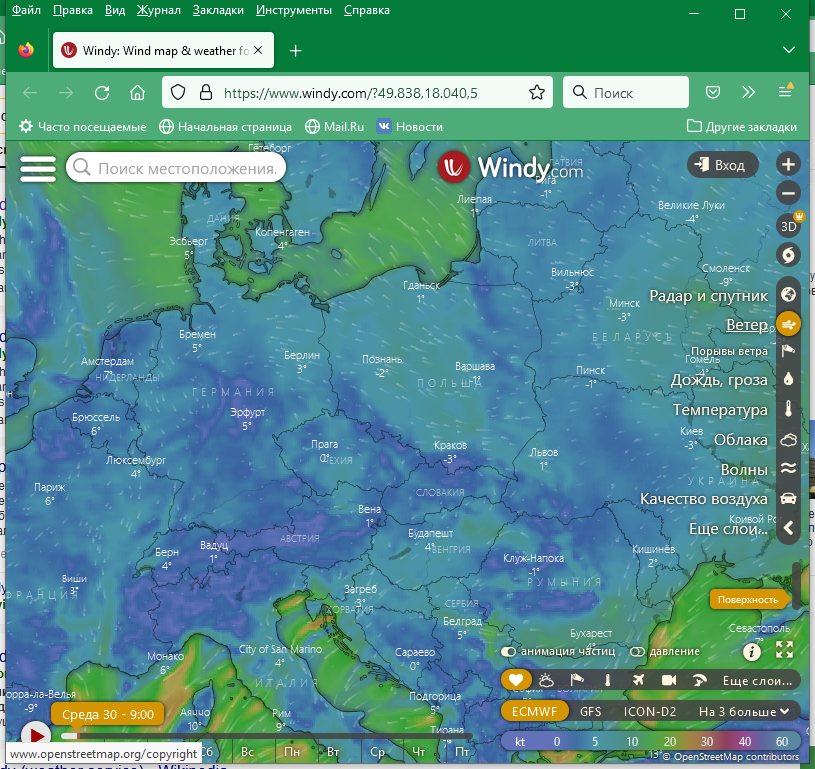Open the more layers list in the right sidebar
The image size is (815, 769).
tap(728, 529)
